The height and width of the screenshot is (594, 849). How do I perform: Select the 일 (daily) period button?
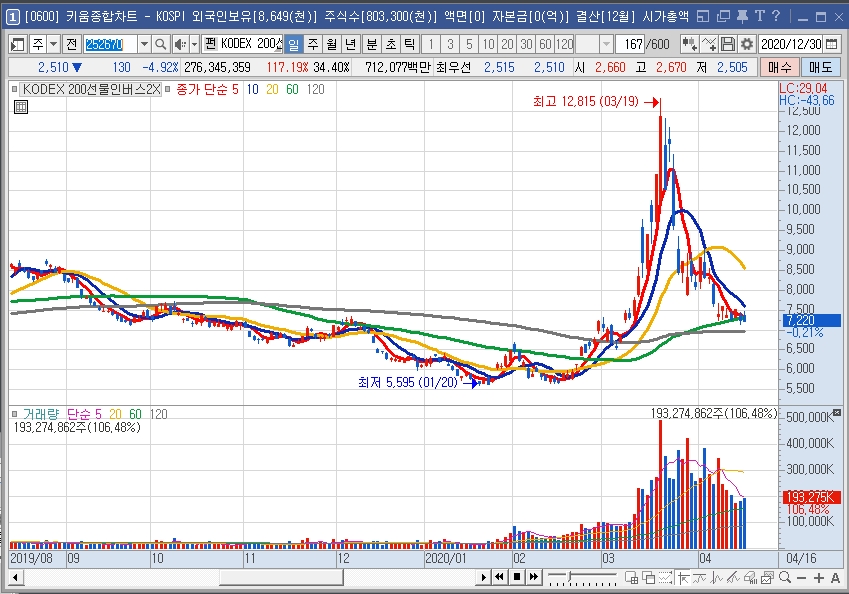[x=293, y=44]
